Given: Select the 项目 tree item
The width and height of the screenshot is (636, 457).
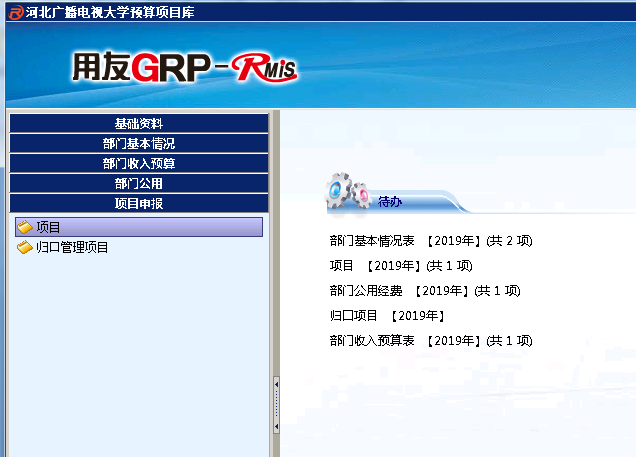Looking at the screenshot, I should pos(49,228).
